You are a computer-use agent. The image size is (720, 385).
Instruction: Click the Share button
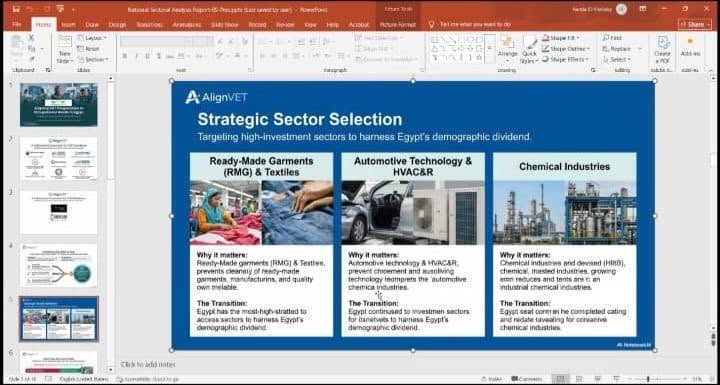point(695,24)
